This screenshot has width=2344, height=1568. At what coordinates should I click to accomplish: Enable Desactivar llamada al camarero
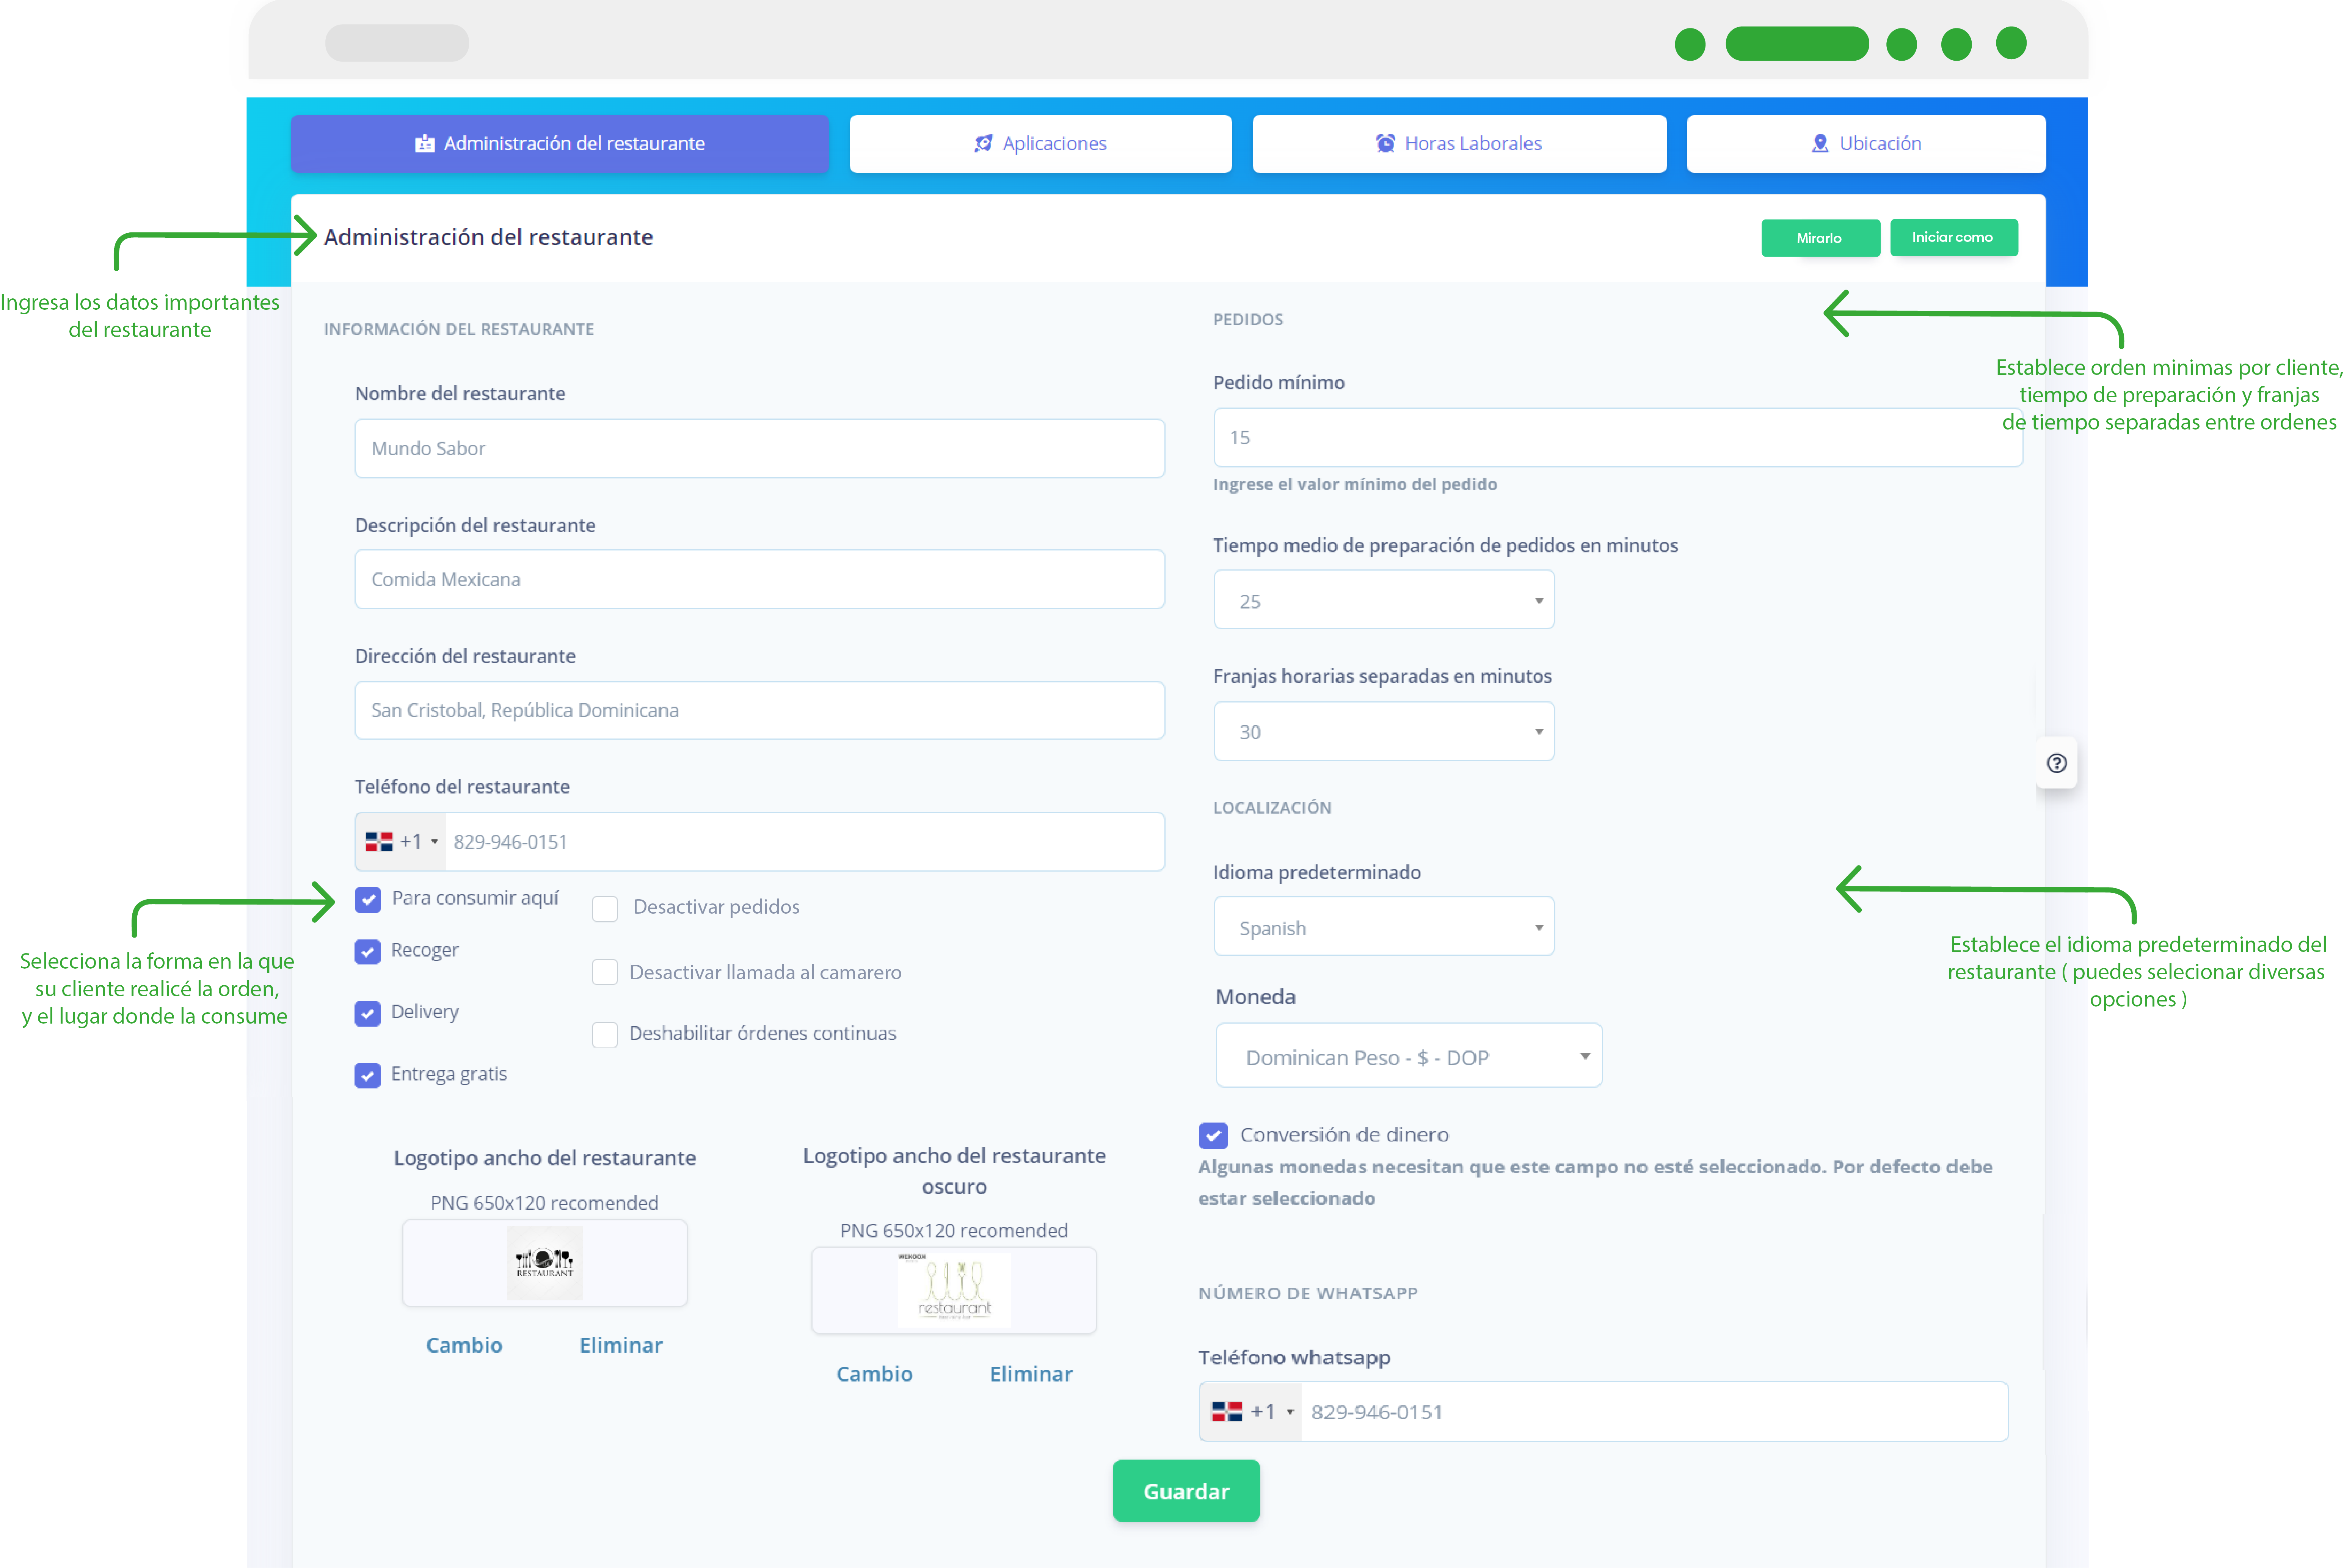click(605, 972)
